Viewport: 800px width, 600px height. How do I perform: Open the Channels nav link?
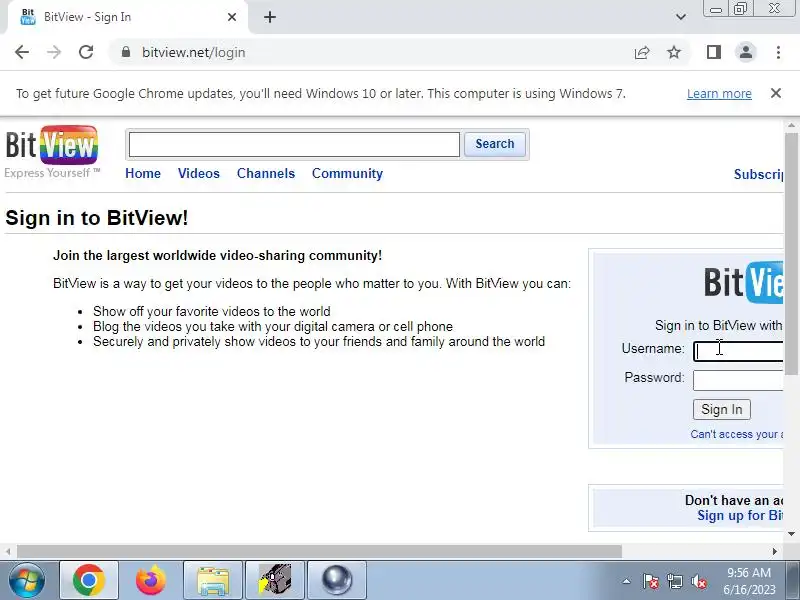point(266,173)
